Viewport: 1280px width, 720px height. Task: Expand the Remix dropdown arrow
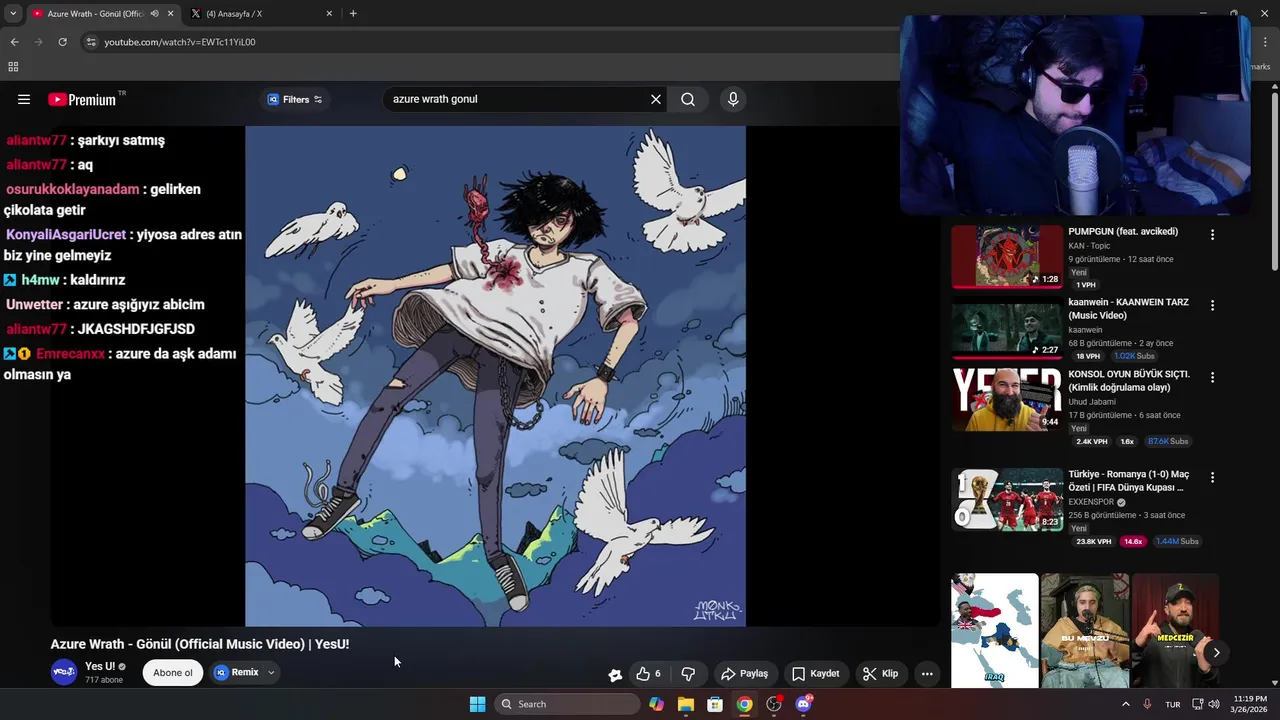pos(271,673)
